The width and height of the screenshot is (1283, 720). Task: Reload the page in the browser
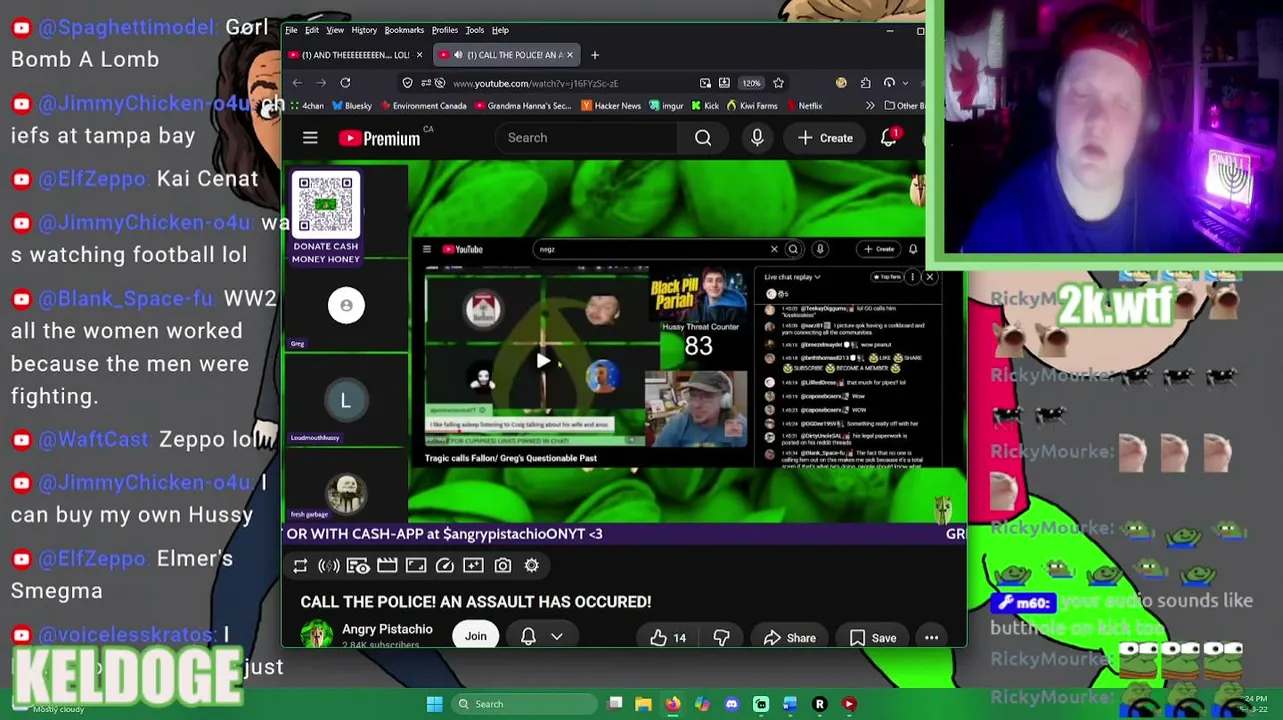point(345,83)
